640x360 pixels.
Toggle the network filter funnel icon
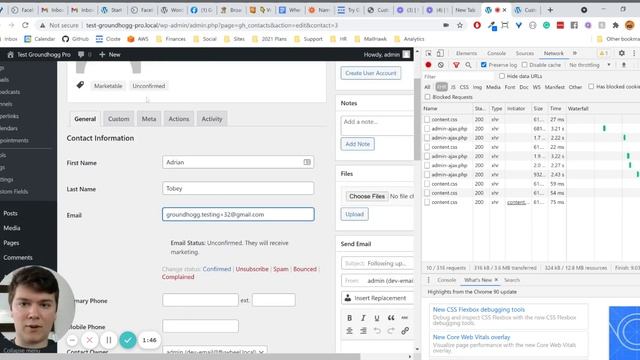tap(456, 65)
